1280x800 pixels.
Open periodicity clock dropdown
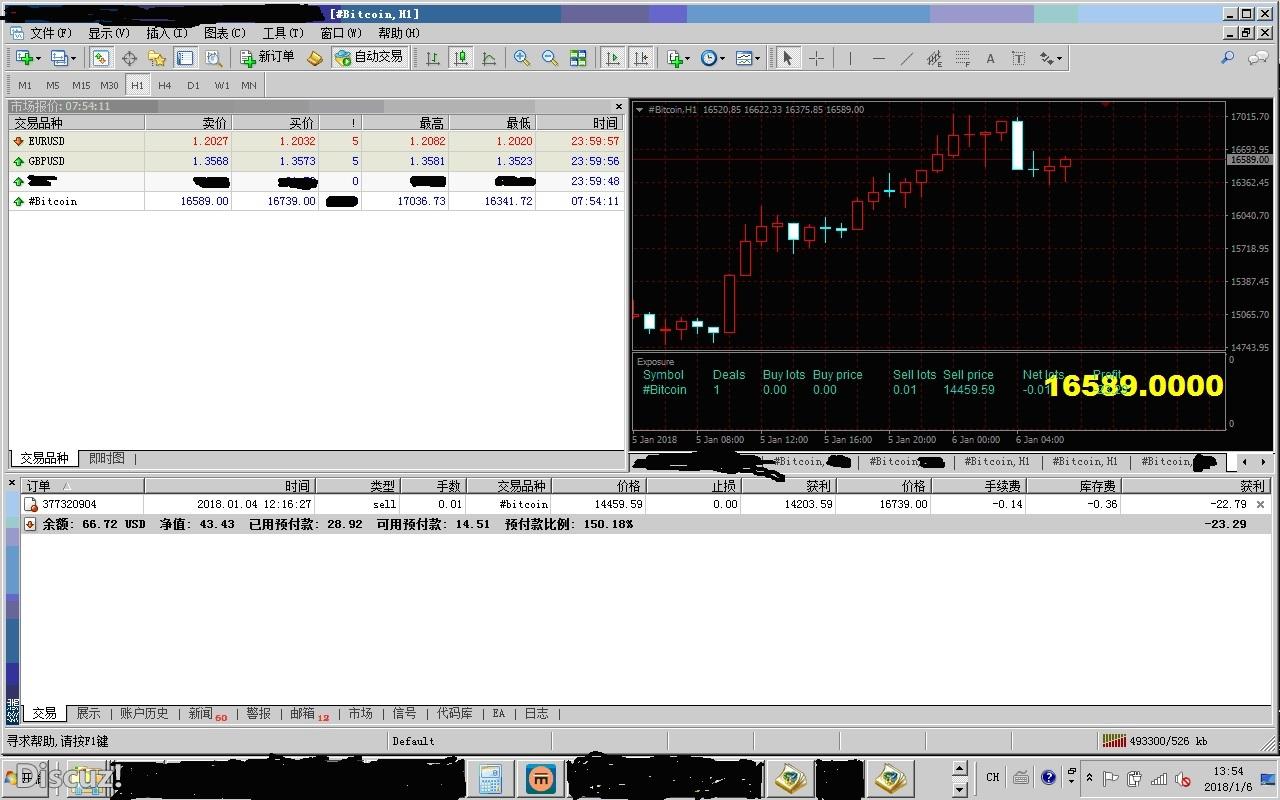click(712, 58)
